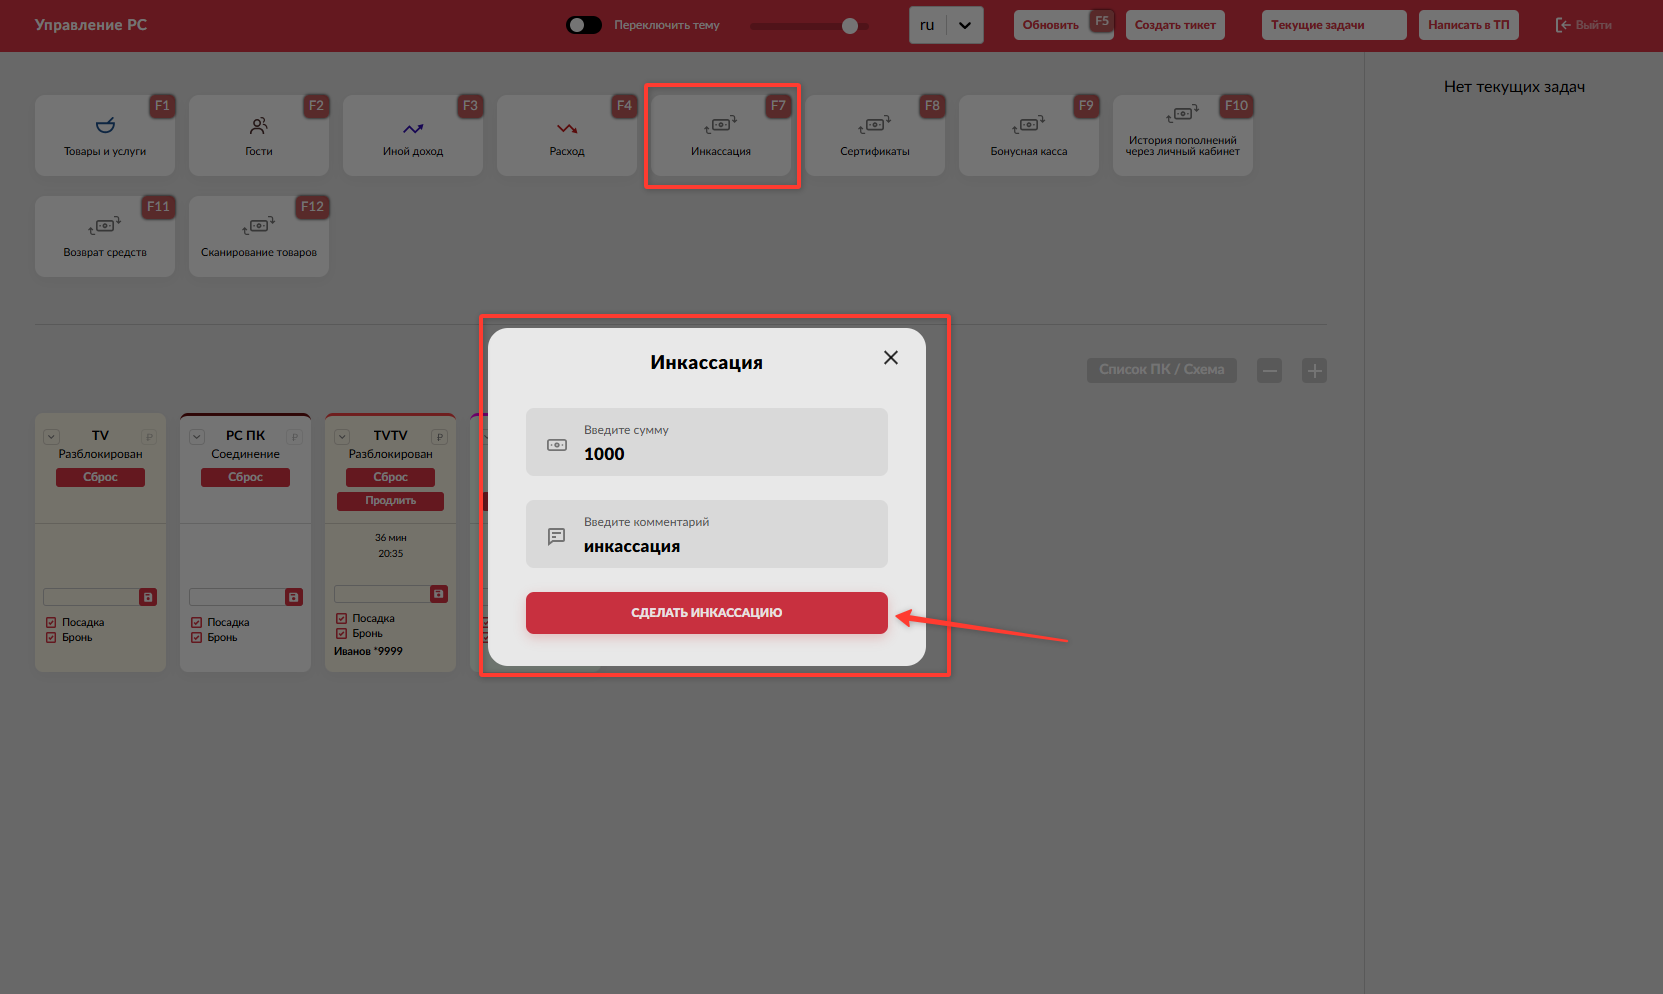The image size is (1663, 994).
Task: Click the Написать в ТП button
Action: [1469, 25]
